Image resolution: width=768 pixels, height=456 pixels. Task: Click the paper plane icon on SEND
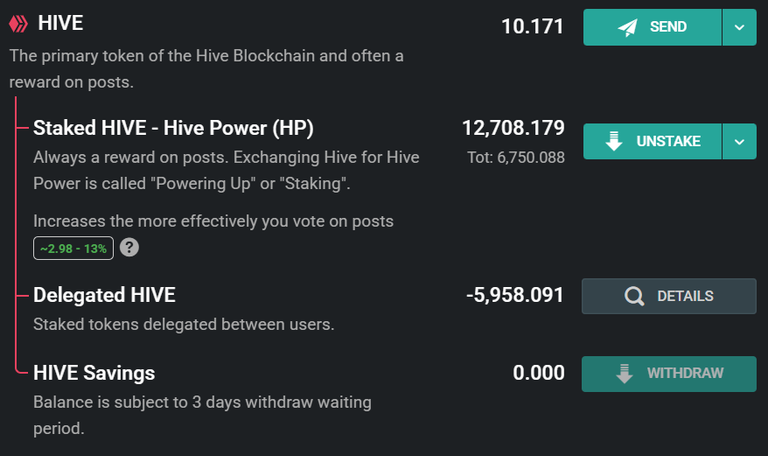627,27
